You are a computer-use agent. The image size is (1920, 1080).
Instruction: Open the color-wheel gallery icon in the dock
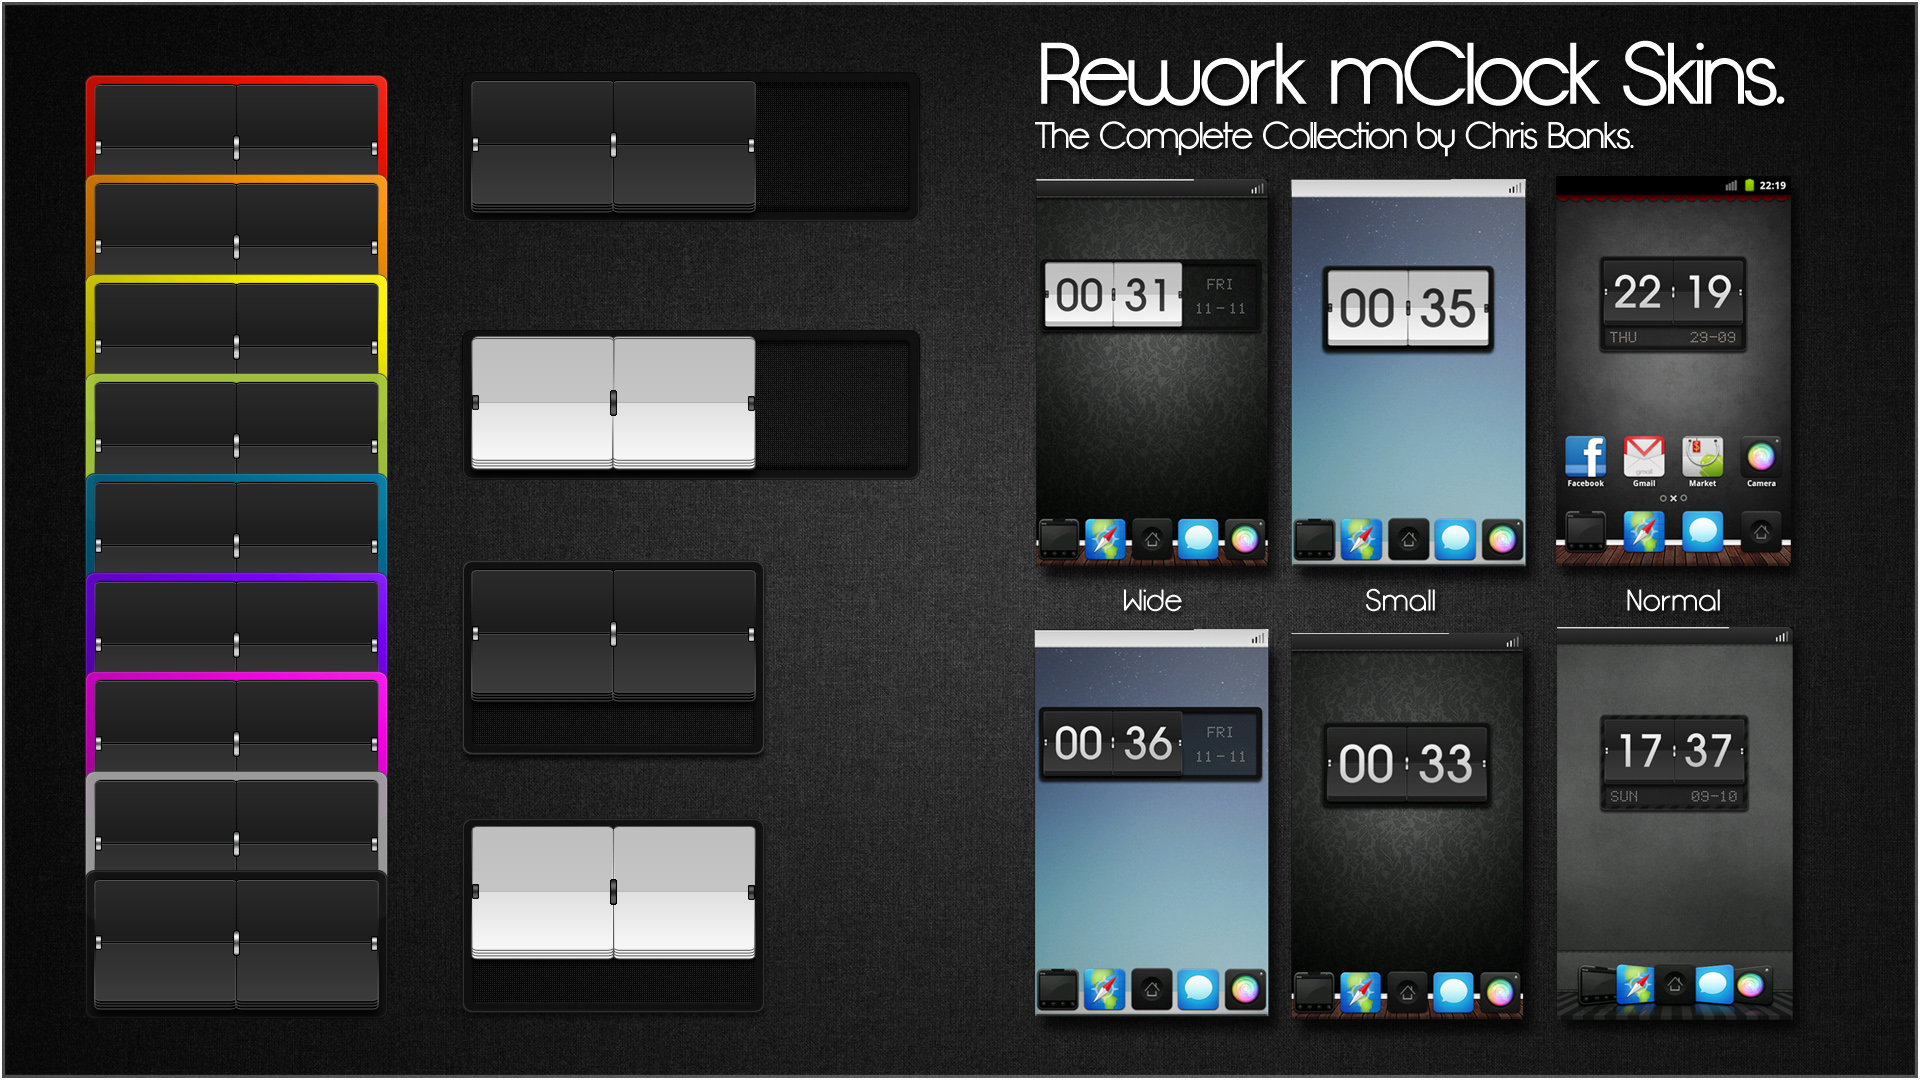(1246, 540)
